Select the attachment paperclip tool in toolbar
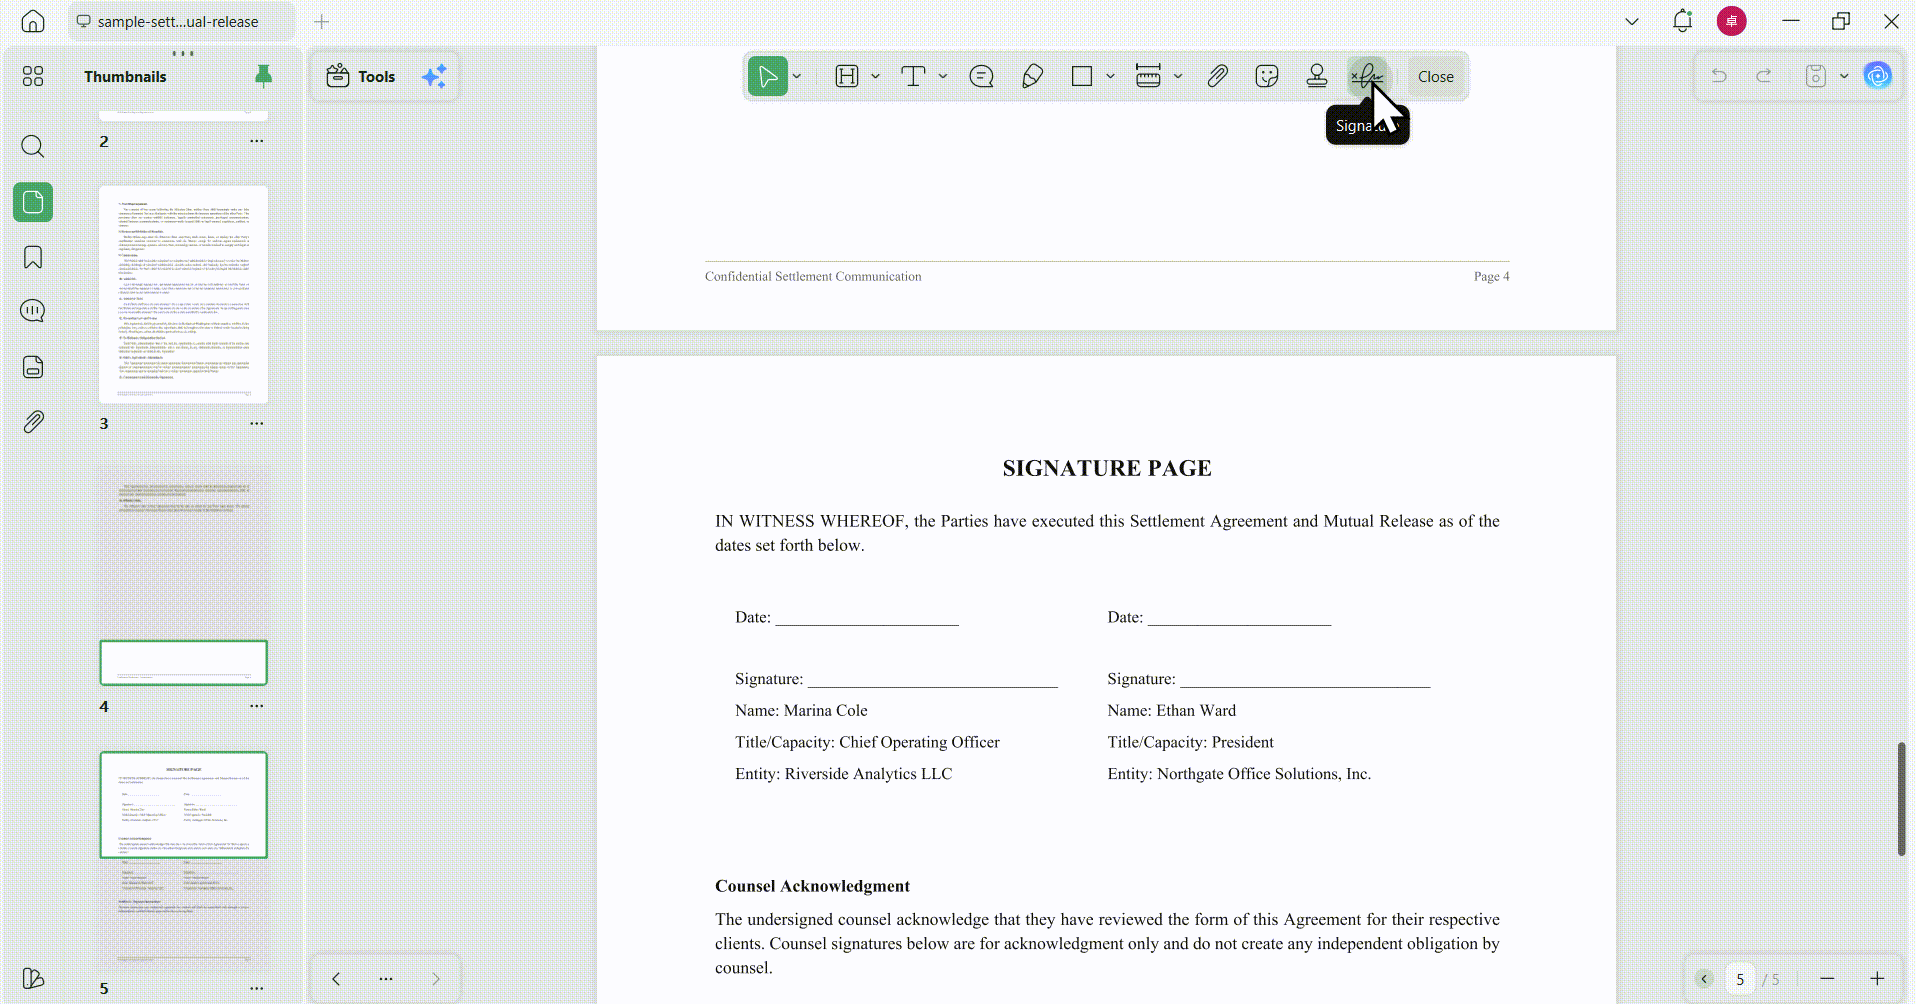Viewport: 1916px width, 1004px height. (x=1217, y=76)
